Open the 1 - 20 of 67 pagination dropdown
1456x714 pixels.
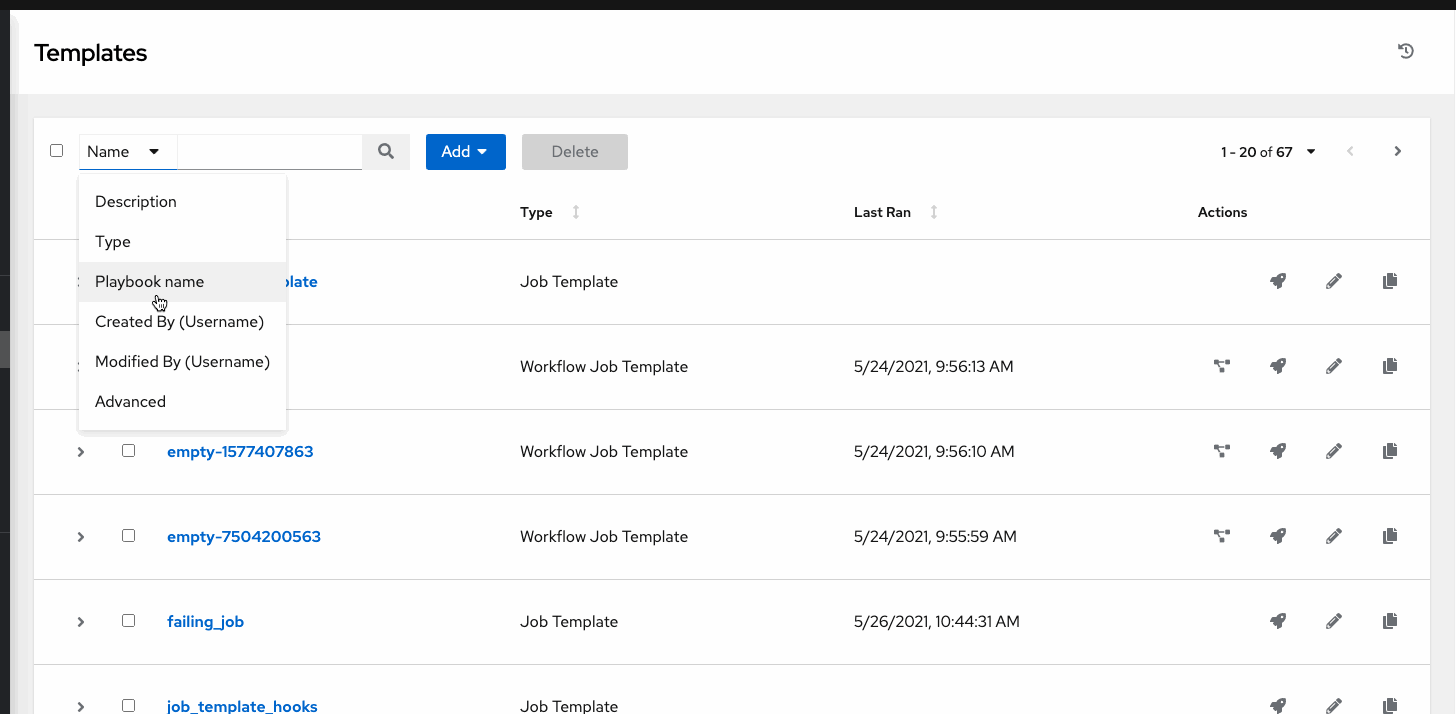[x=1268, y=152]
